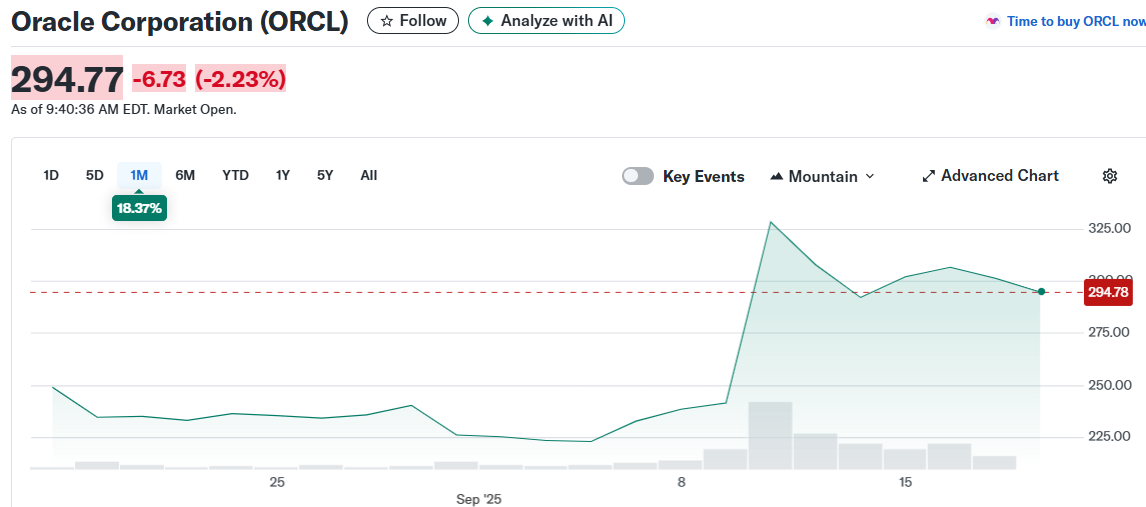
Task: Click the 250.00 y-axis label
Action: (x=1109, y=385)
